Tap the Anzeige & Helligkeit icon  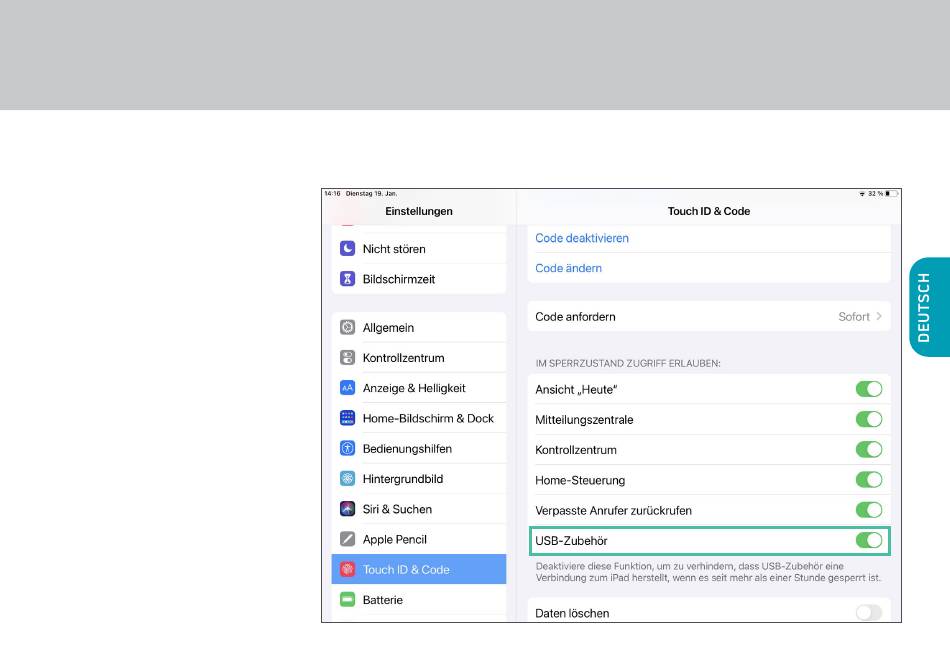pos(347,388)
